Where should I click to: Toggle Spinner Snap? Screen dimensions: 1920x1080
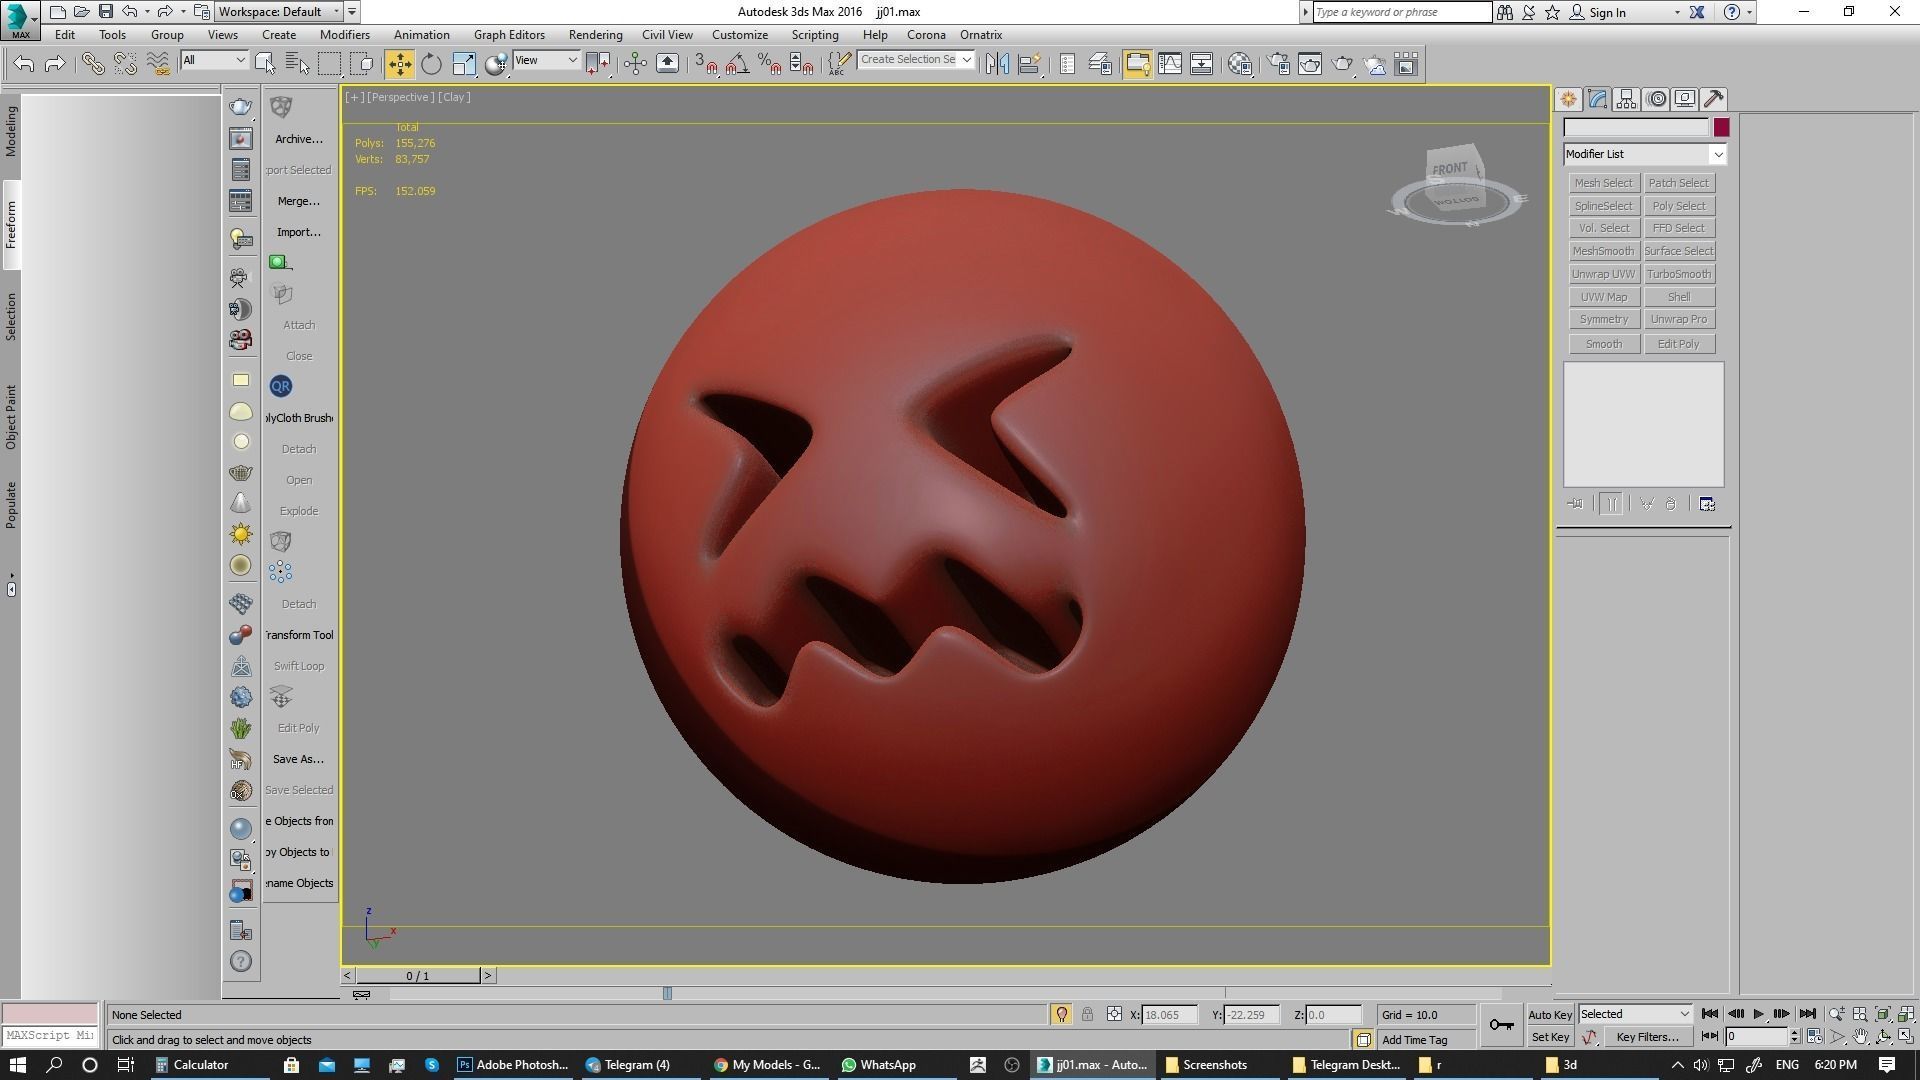[x=802, y=64]
